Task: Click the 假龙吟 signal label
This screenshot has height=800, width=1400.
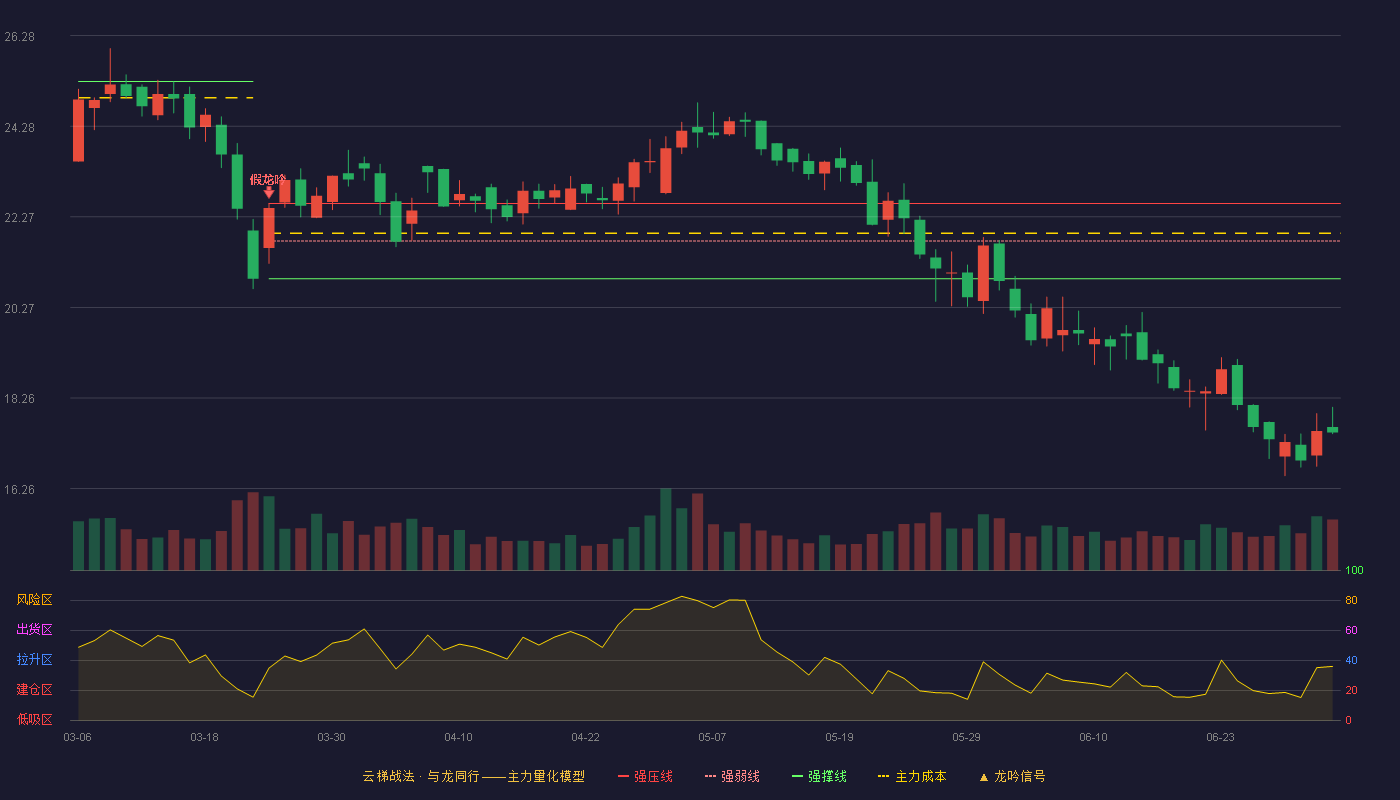Action: tap(268, 179)
